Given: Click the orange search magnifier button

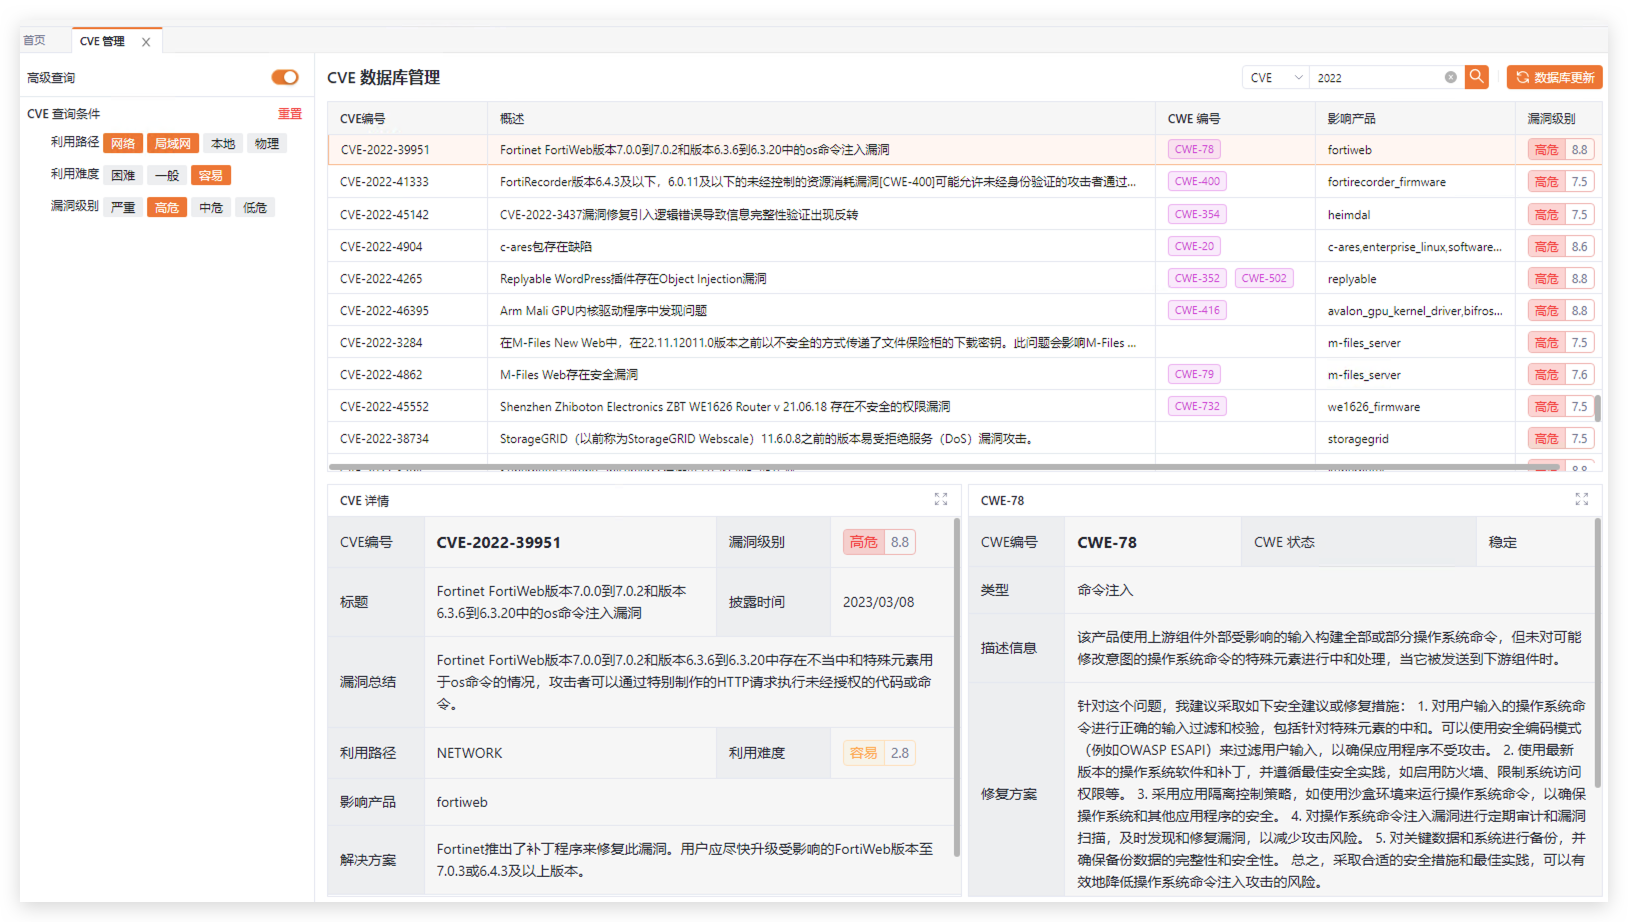Looking at the screenshot, I should coord(1476,77).
